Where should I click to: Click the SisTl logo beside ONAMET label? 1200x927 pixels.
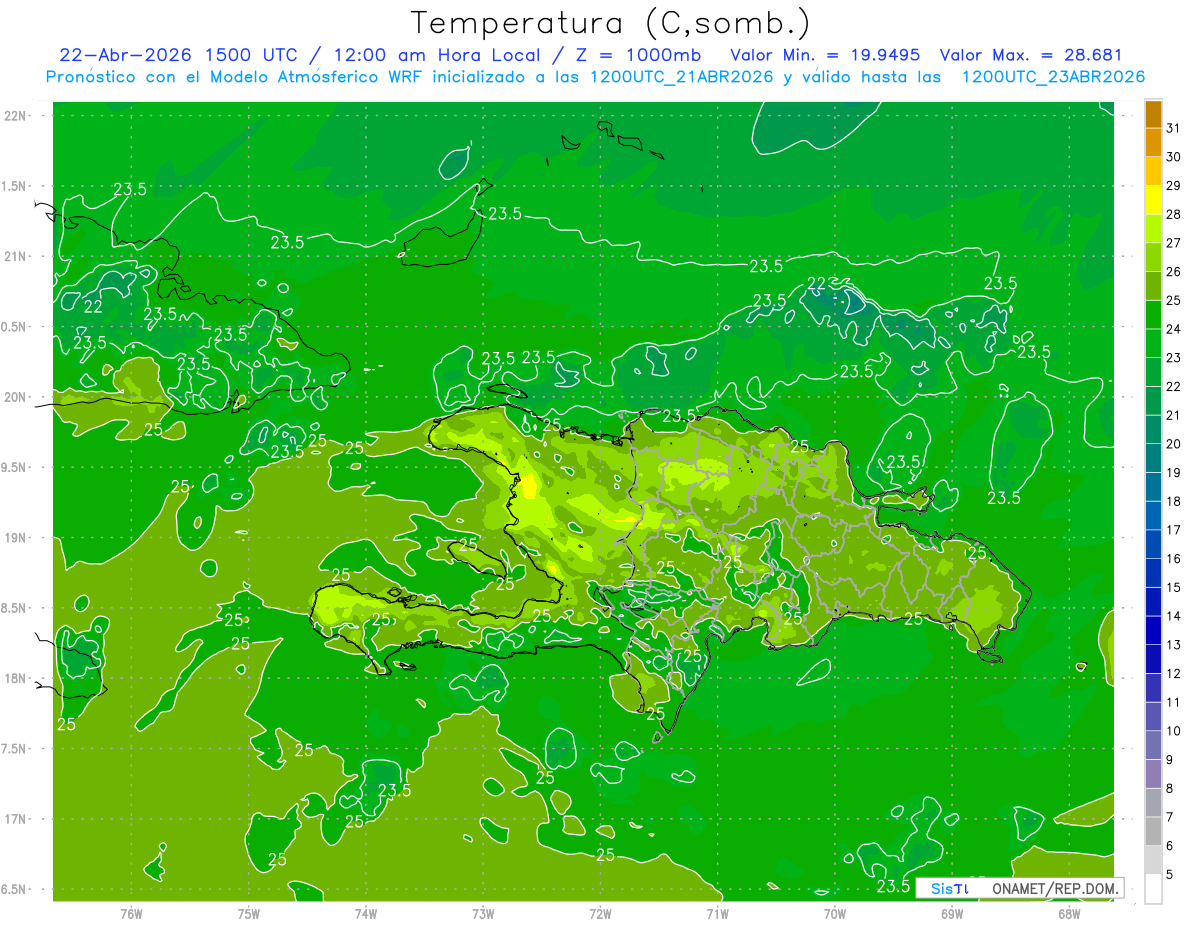pos(949,888)
